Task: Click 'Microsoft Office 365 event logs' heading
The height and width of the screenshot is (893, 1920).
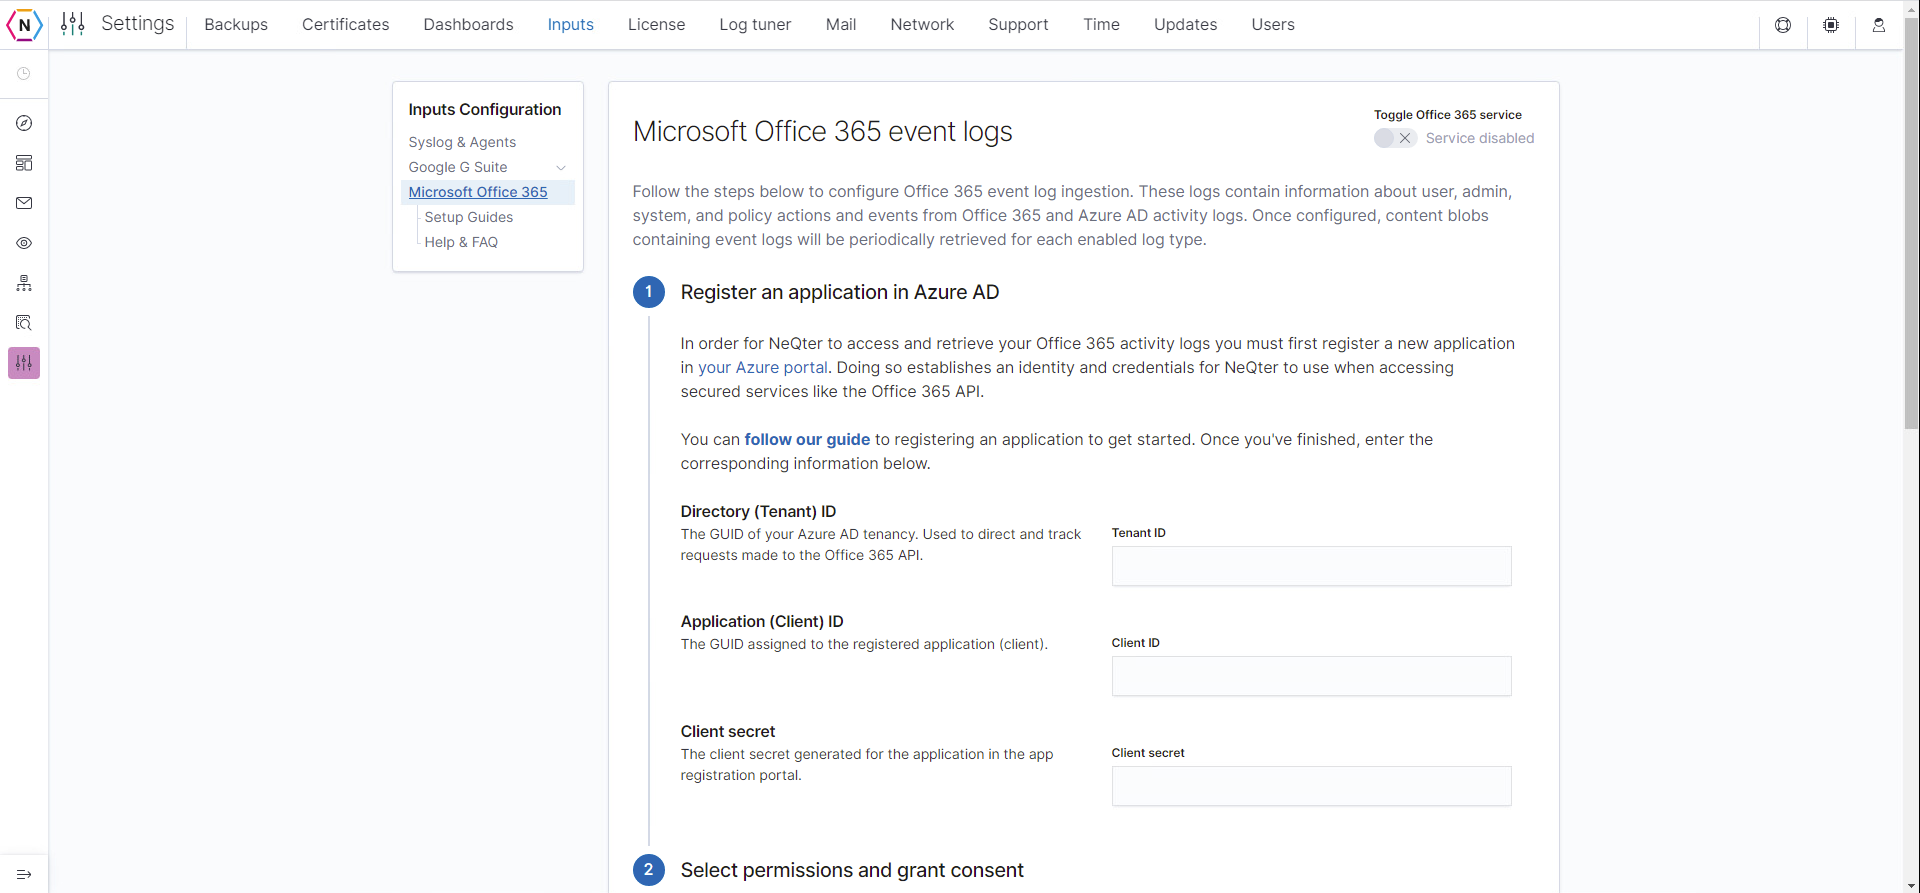Action: click(x=823, y=131)
